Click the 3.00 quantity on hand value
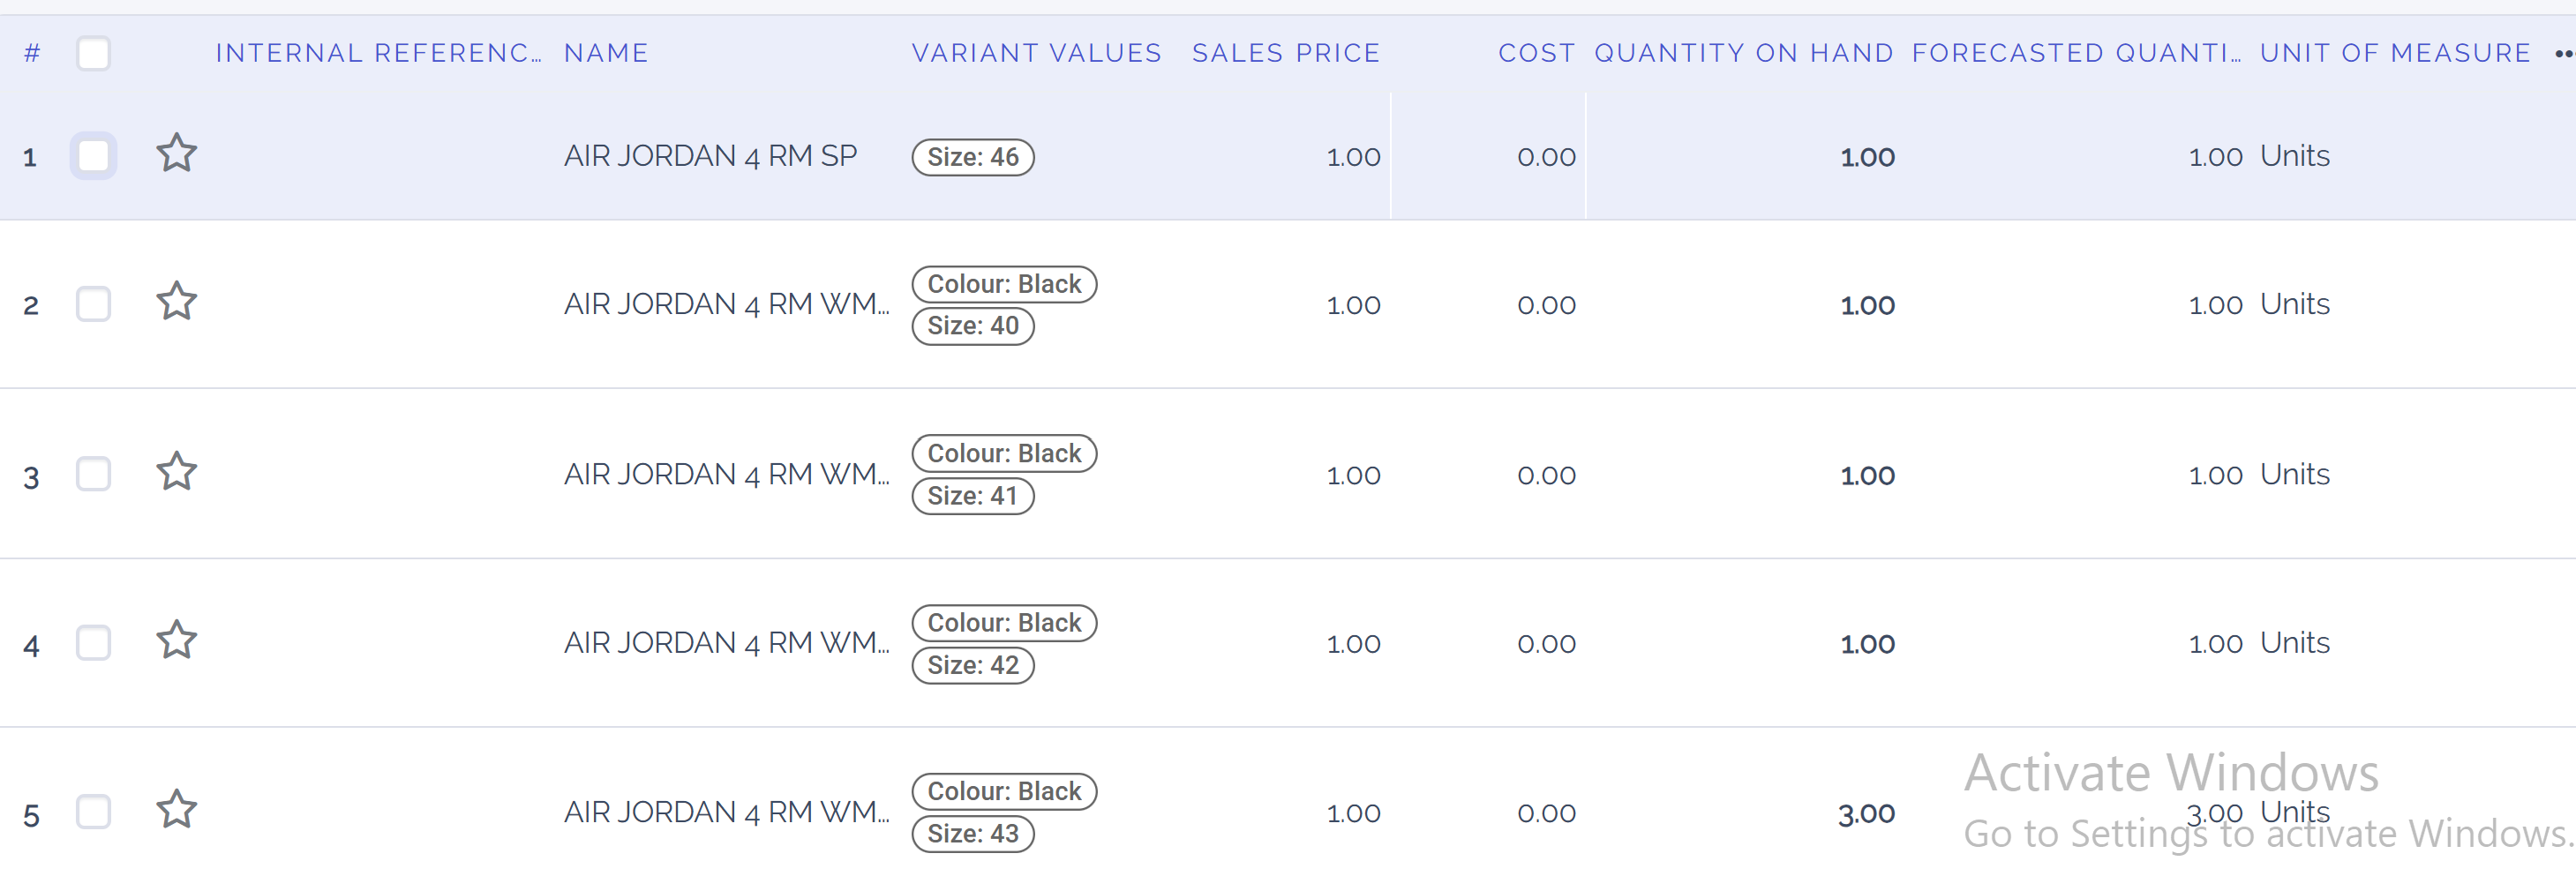This screenshot has height=876, width=2576. coord(1865,814)
